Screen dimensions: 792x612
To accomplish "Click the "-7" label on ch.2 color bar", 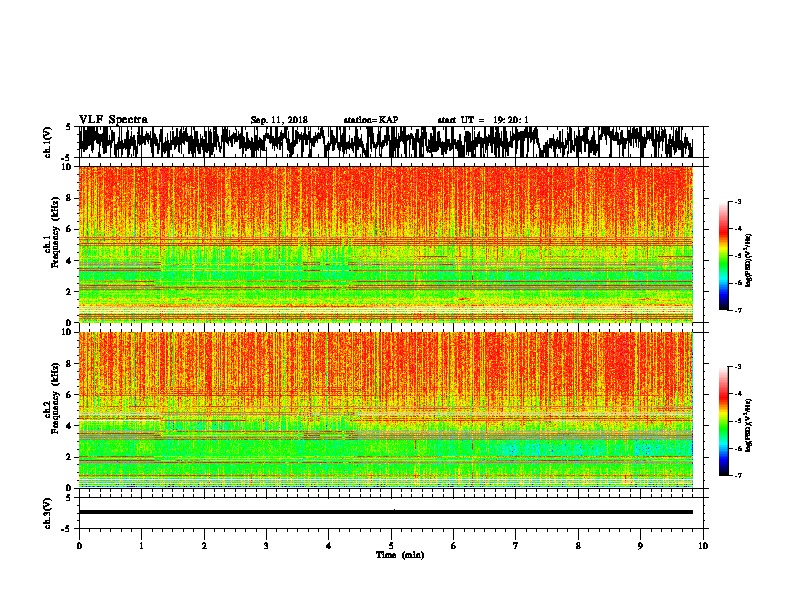I will coord(738,476).
